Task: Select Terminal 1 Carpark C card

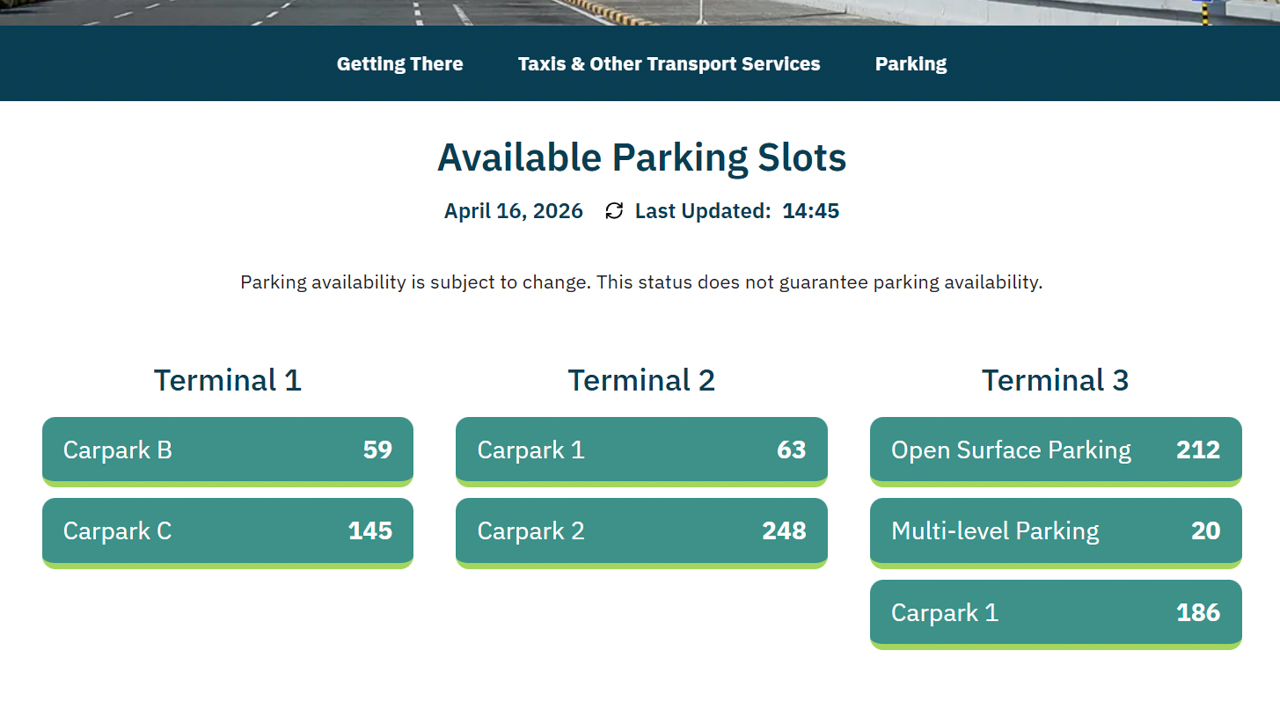Action: tap(227, 532)
